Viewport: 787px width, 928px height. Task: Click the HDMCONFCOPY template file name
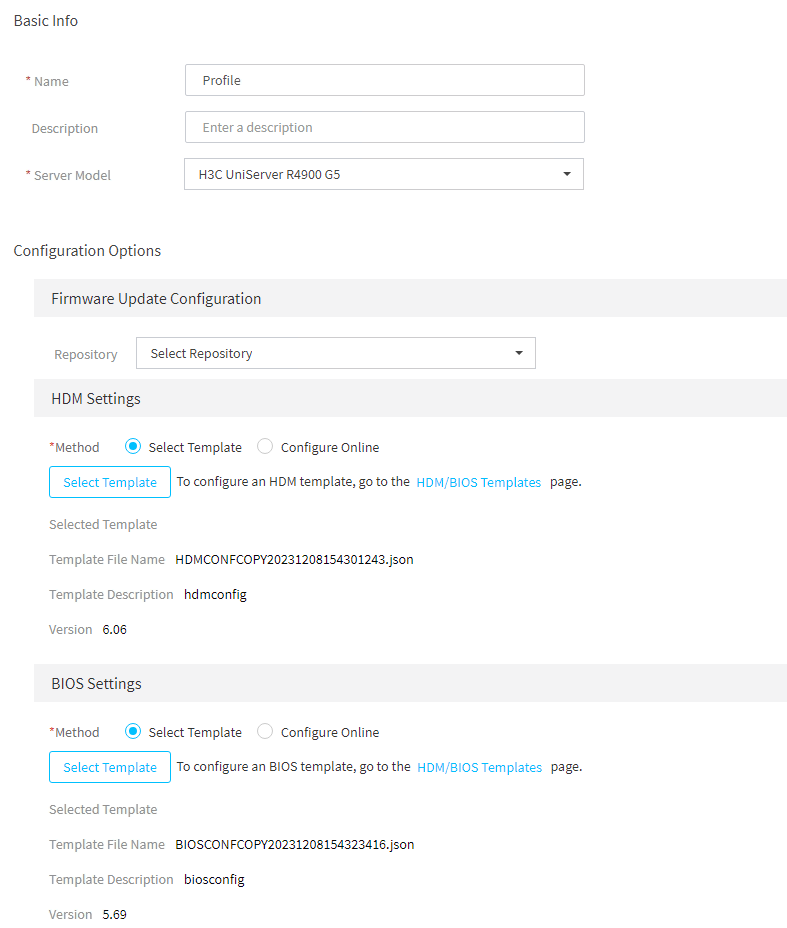294,559
